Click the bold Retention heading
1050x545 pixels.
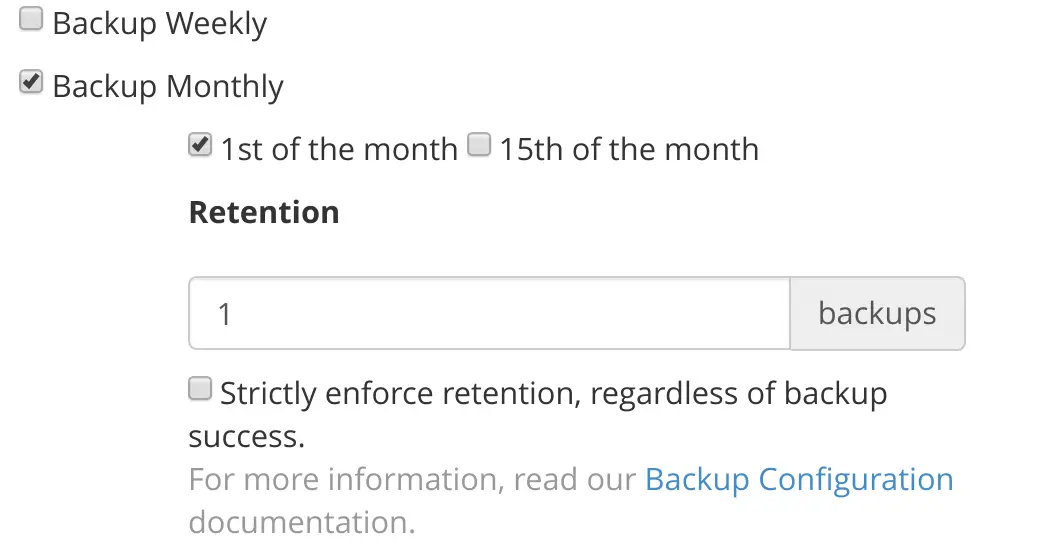click(264, 213)
